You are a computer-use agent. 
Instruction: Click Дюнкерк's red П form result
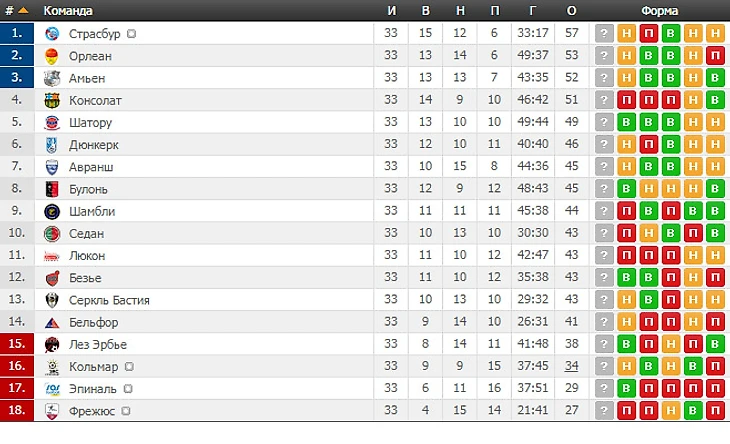pos(649,144)
